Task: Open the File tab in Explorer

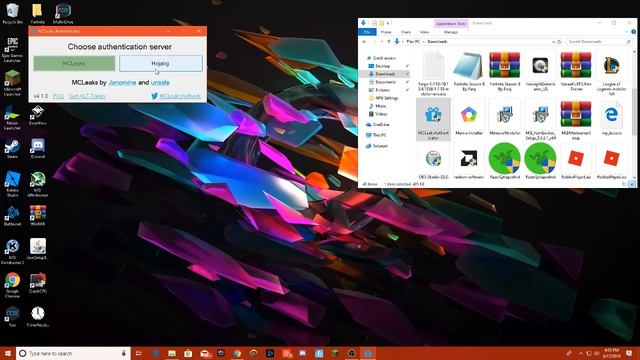Action: click(367, 32)
